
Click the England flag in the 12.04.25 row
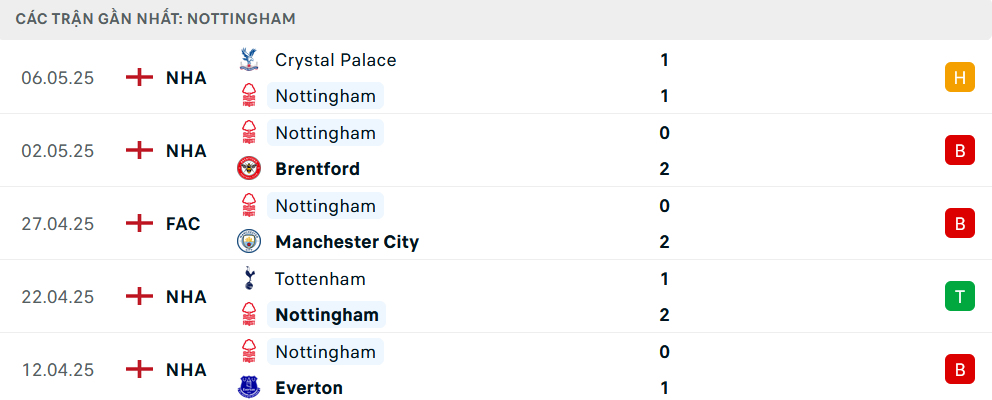point(139,369)
